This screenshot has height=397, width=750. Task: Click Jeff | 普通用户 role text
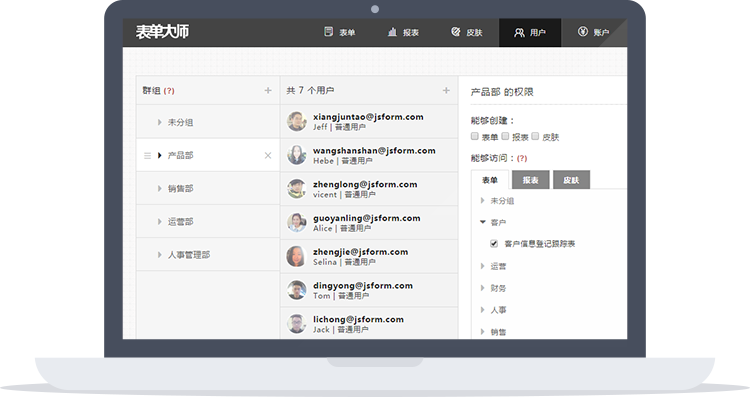click(x=340, y=127)
